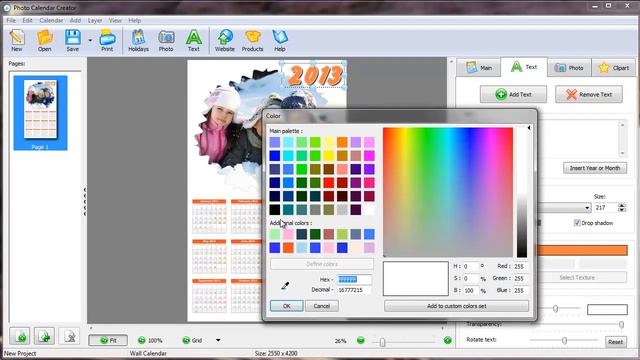Switch to the Clipart tab
640x360 pixels.
(613, 68)
